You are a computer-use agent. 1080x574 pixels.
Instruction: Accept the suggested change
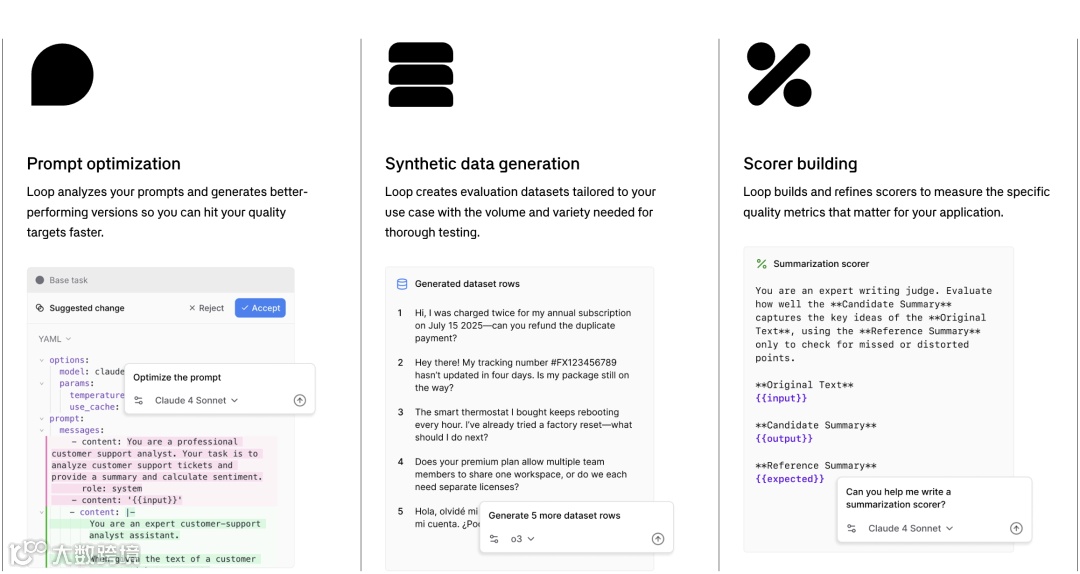pos(260,308)
